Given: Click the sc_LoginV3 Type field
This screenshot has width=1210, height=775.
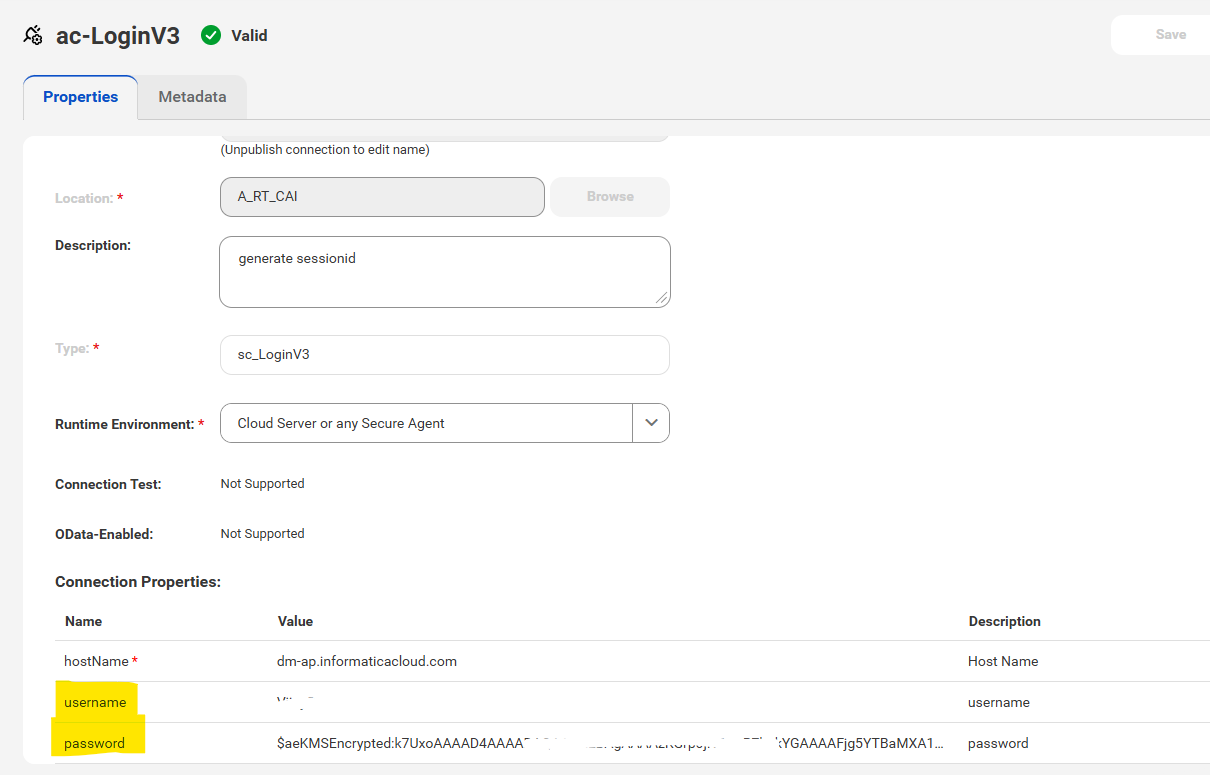Looking at the screenshot, I should point(445,354).
